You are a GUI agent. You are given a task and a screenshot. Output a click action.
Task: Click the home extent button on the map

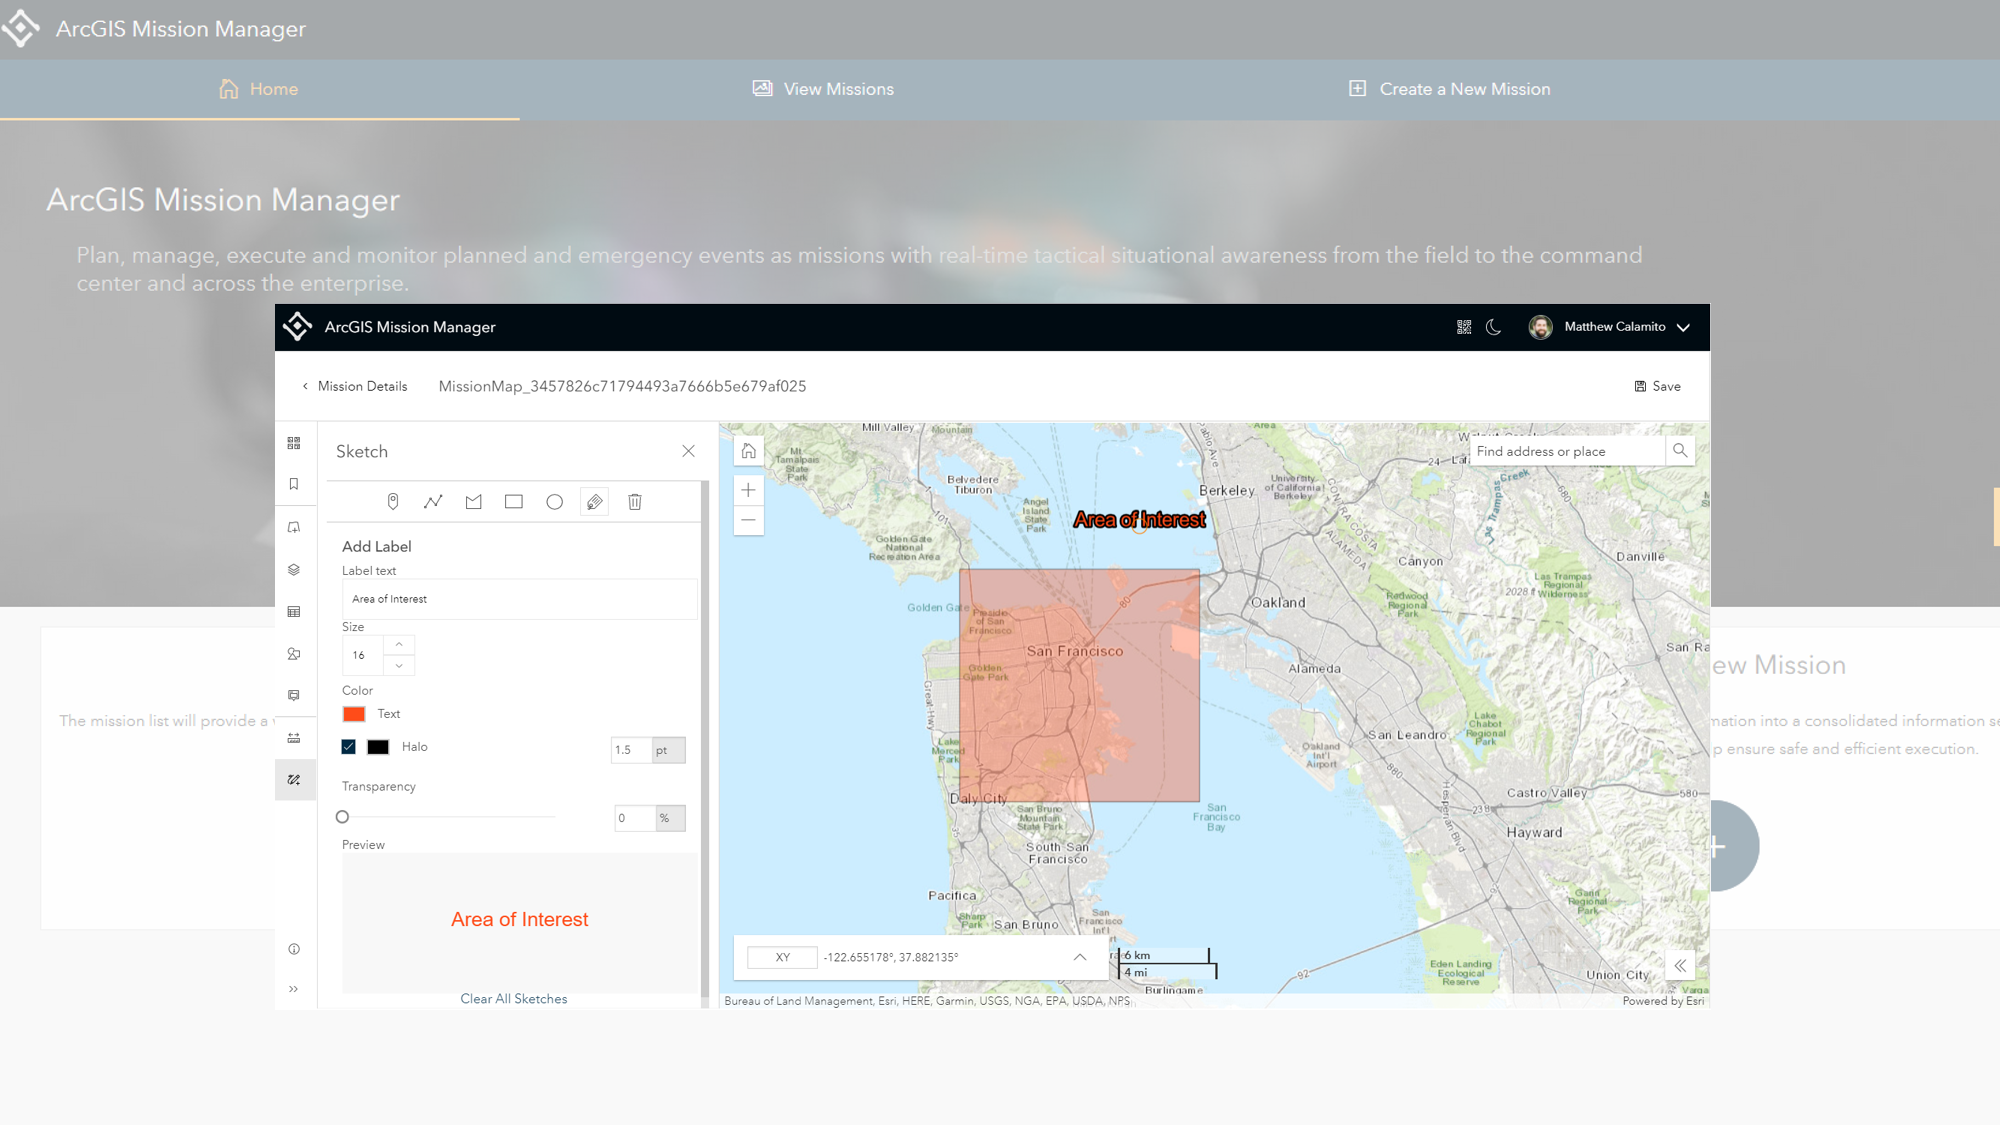[748, 451]
